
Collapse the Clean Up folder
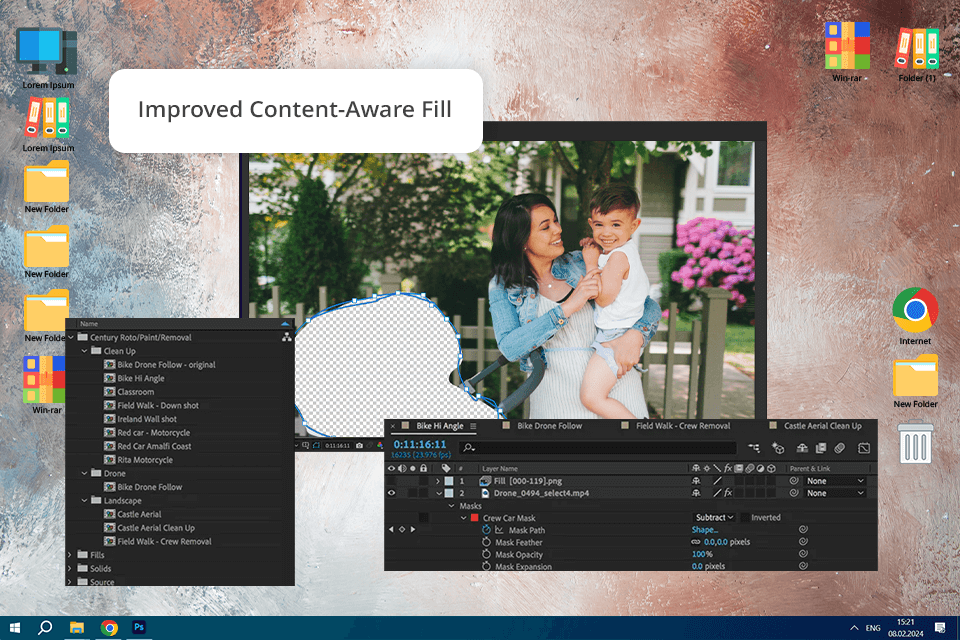pyautogui.click(x=84, y=351)
